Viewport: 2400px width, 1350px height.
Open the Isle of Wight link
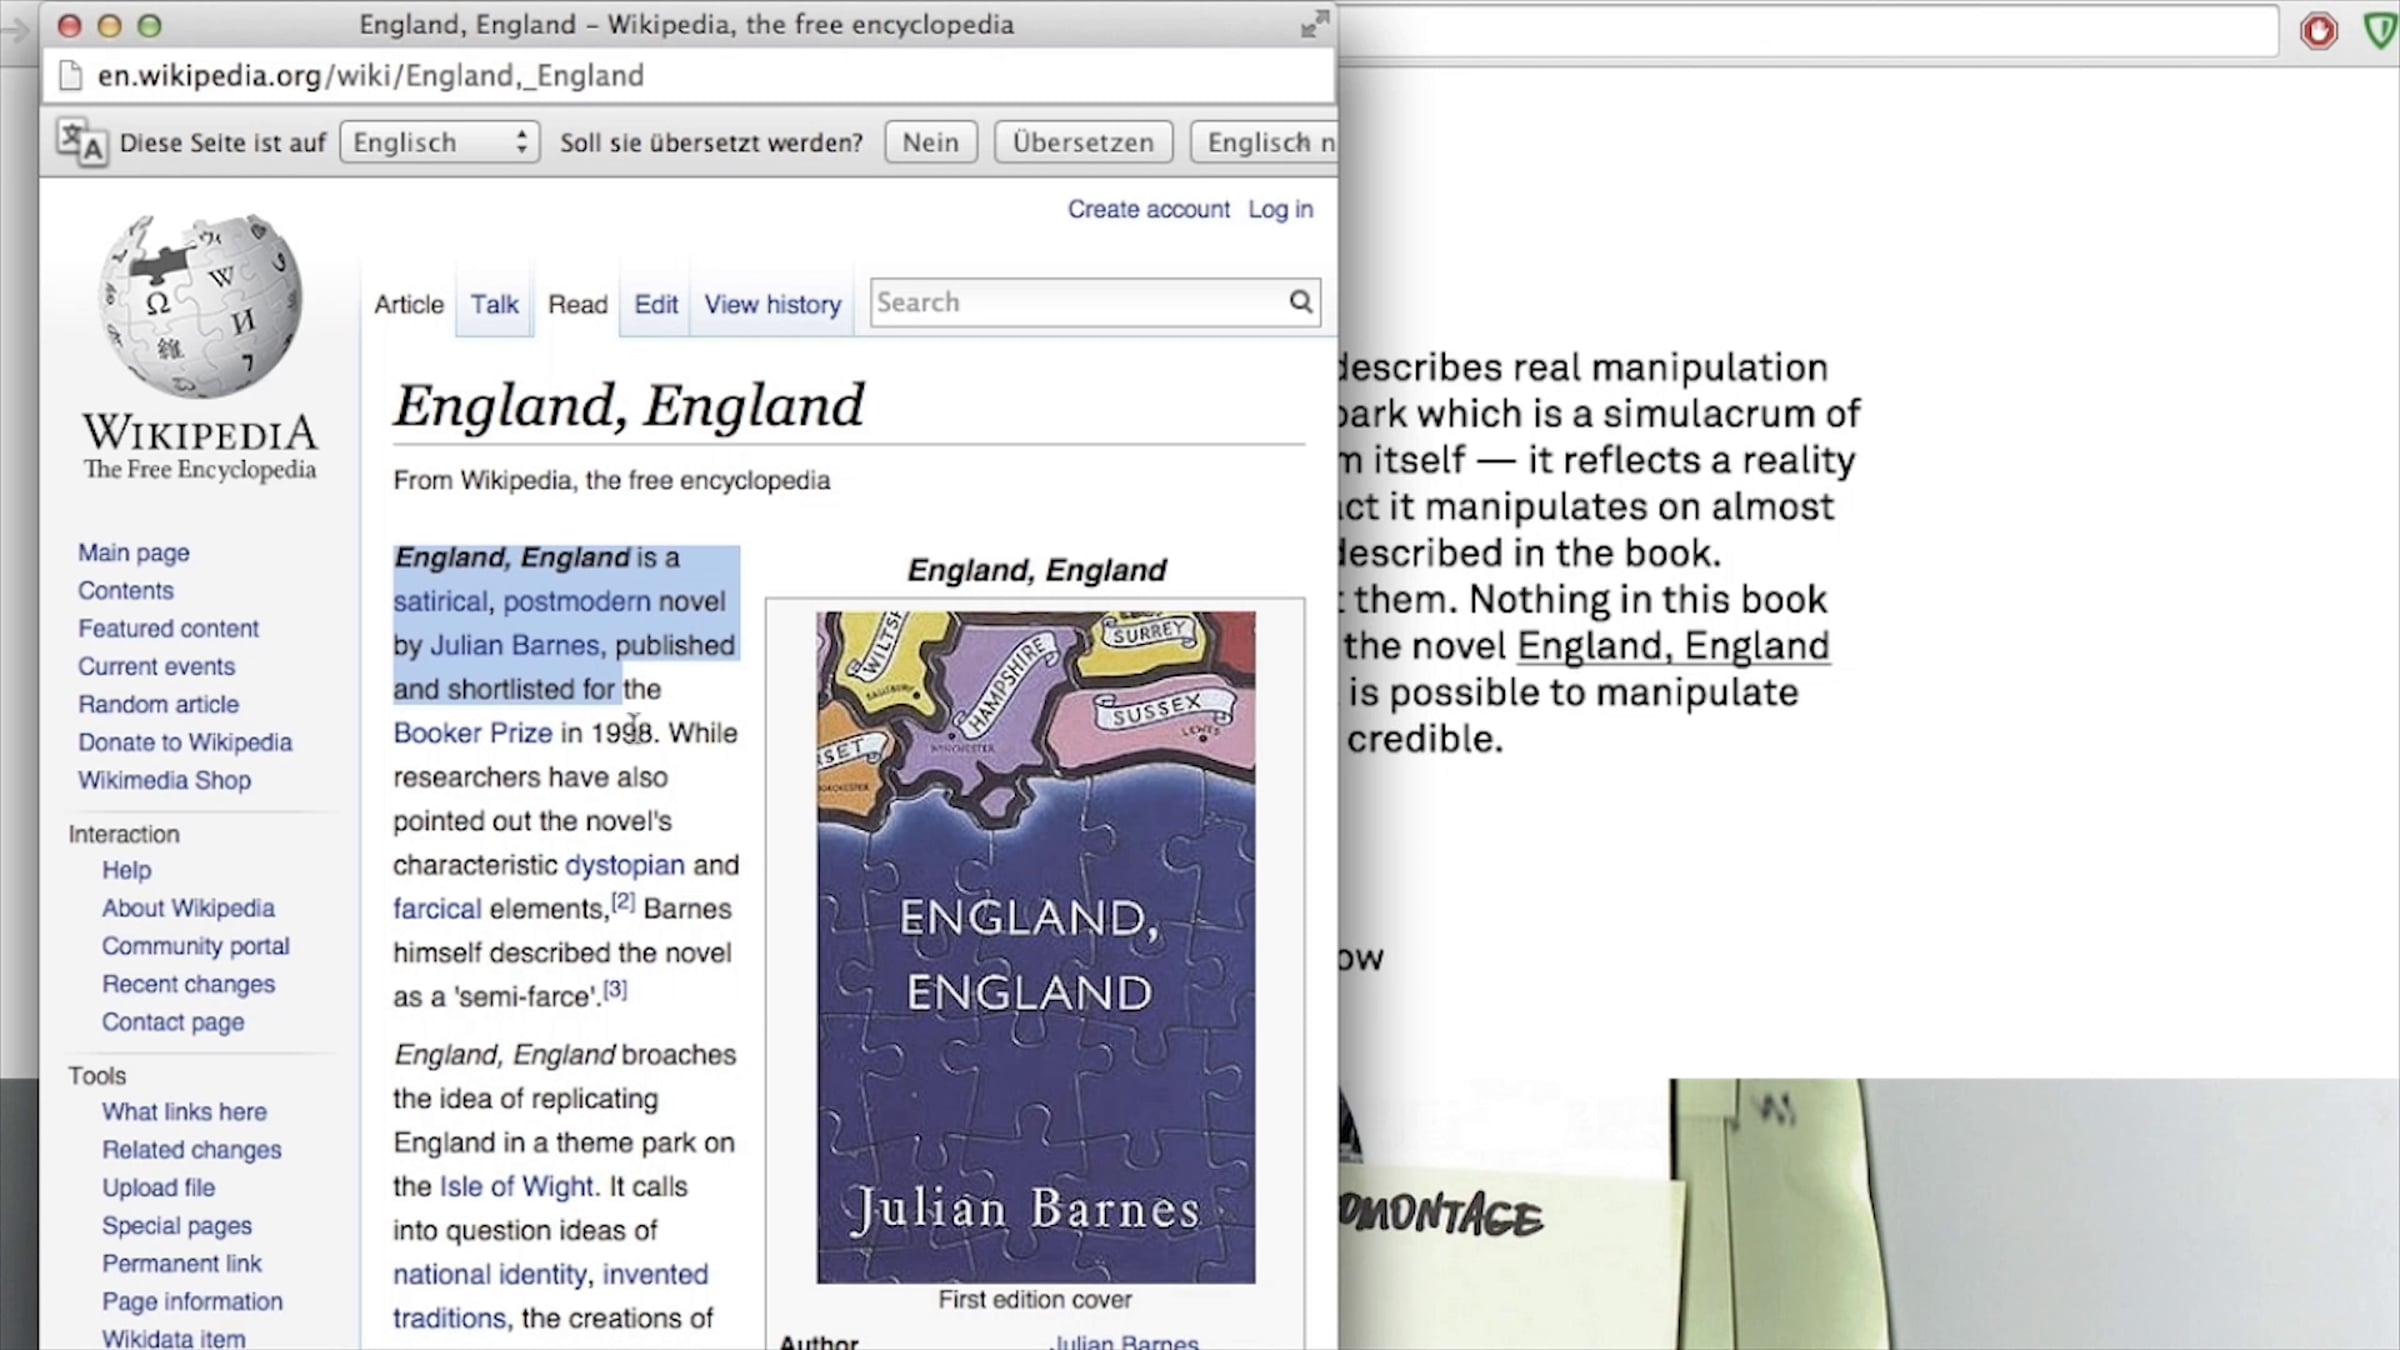[x=517, y=1188]
